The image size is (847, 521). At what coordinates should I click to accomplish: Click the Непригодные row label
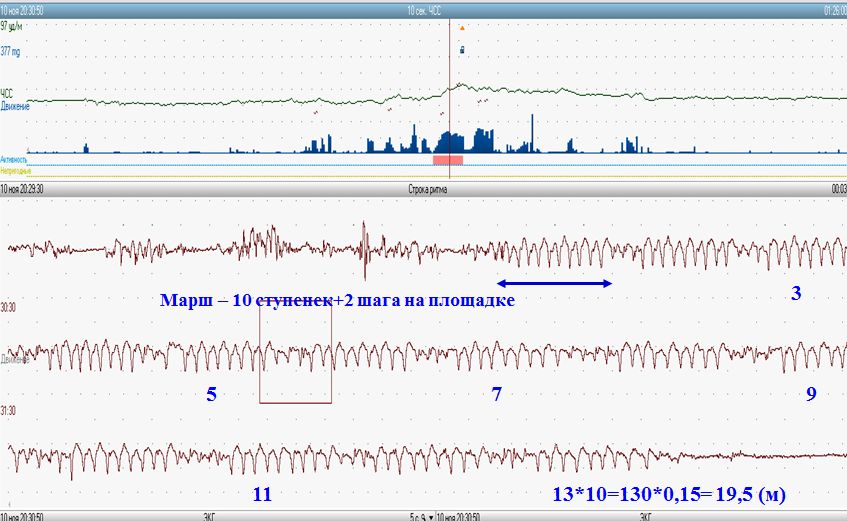pyautogui.click(x=15, y=171)
